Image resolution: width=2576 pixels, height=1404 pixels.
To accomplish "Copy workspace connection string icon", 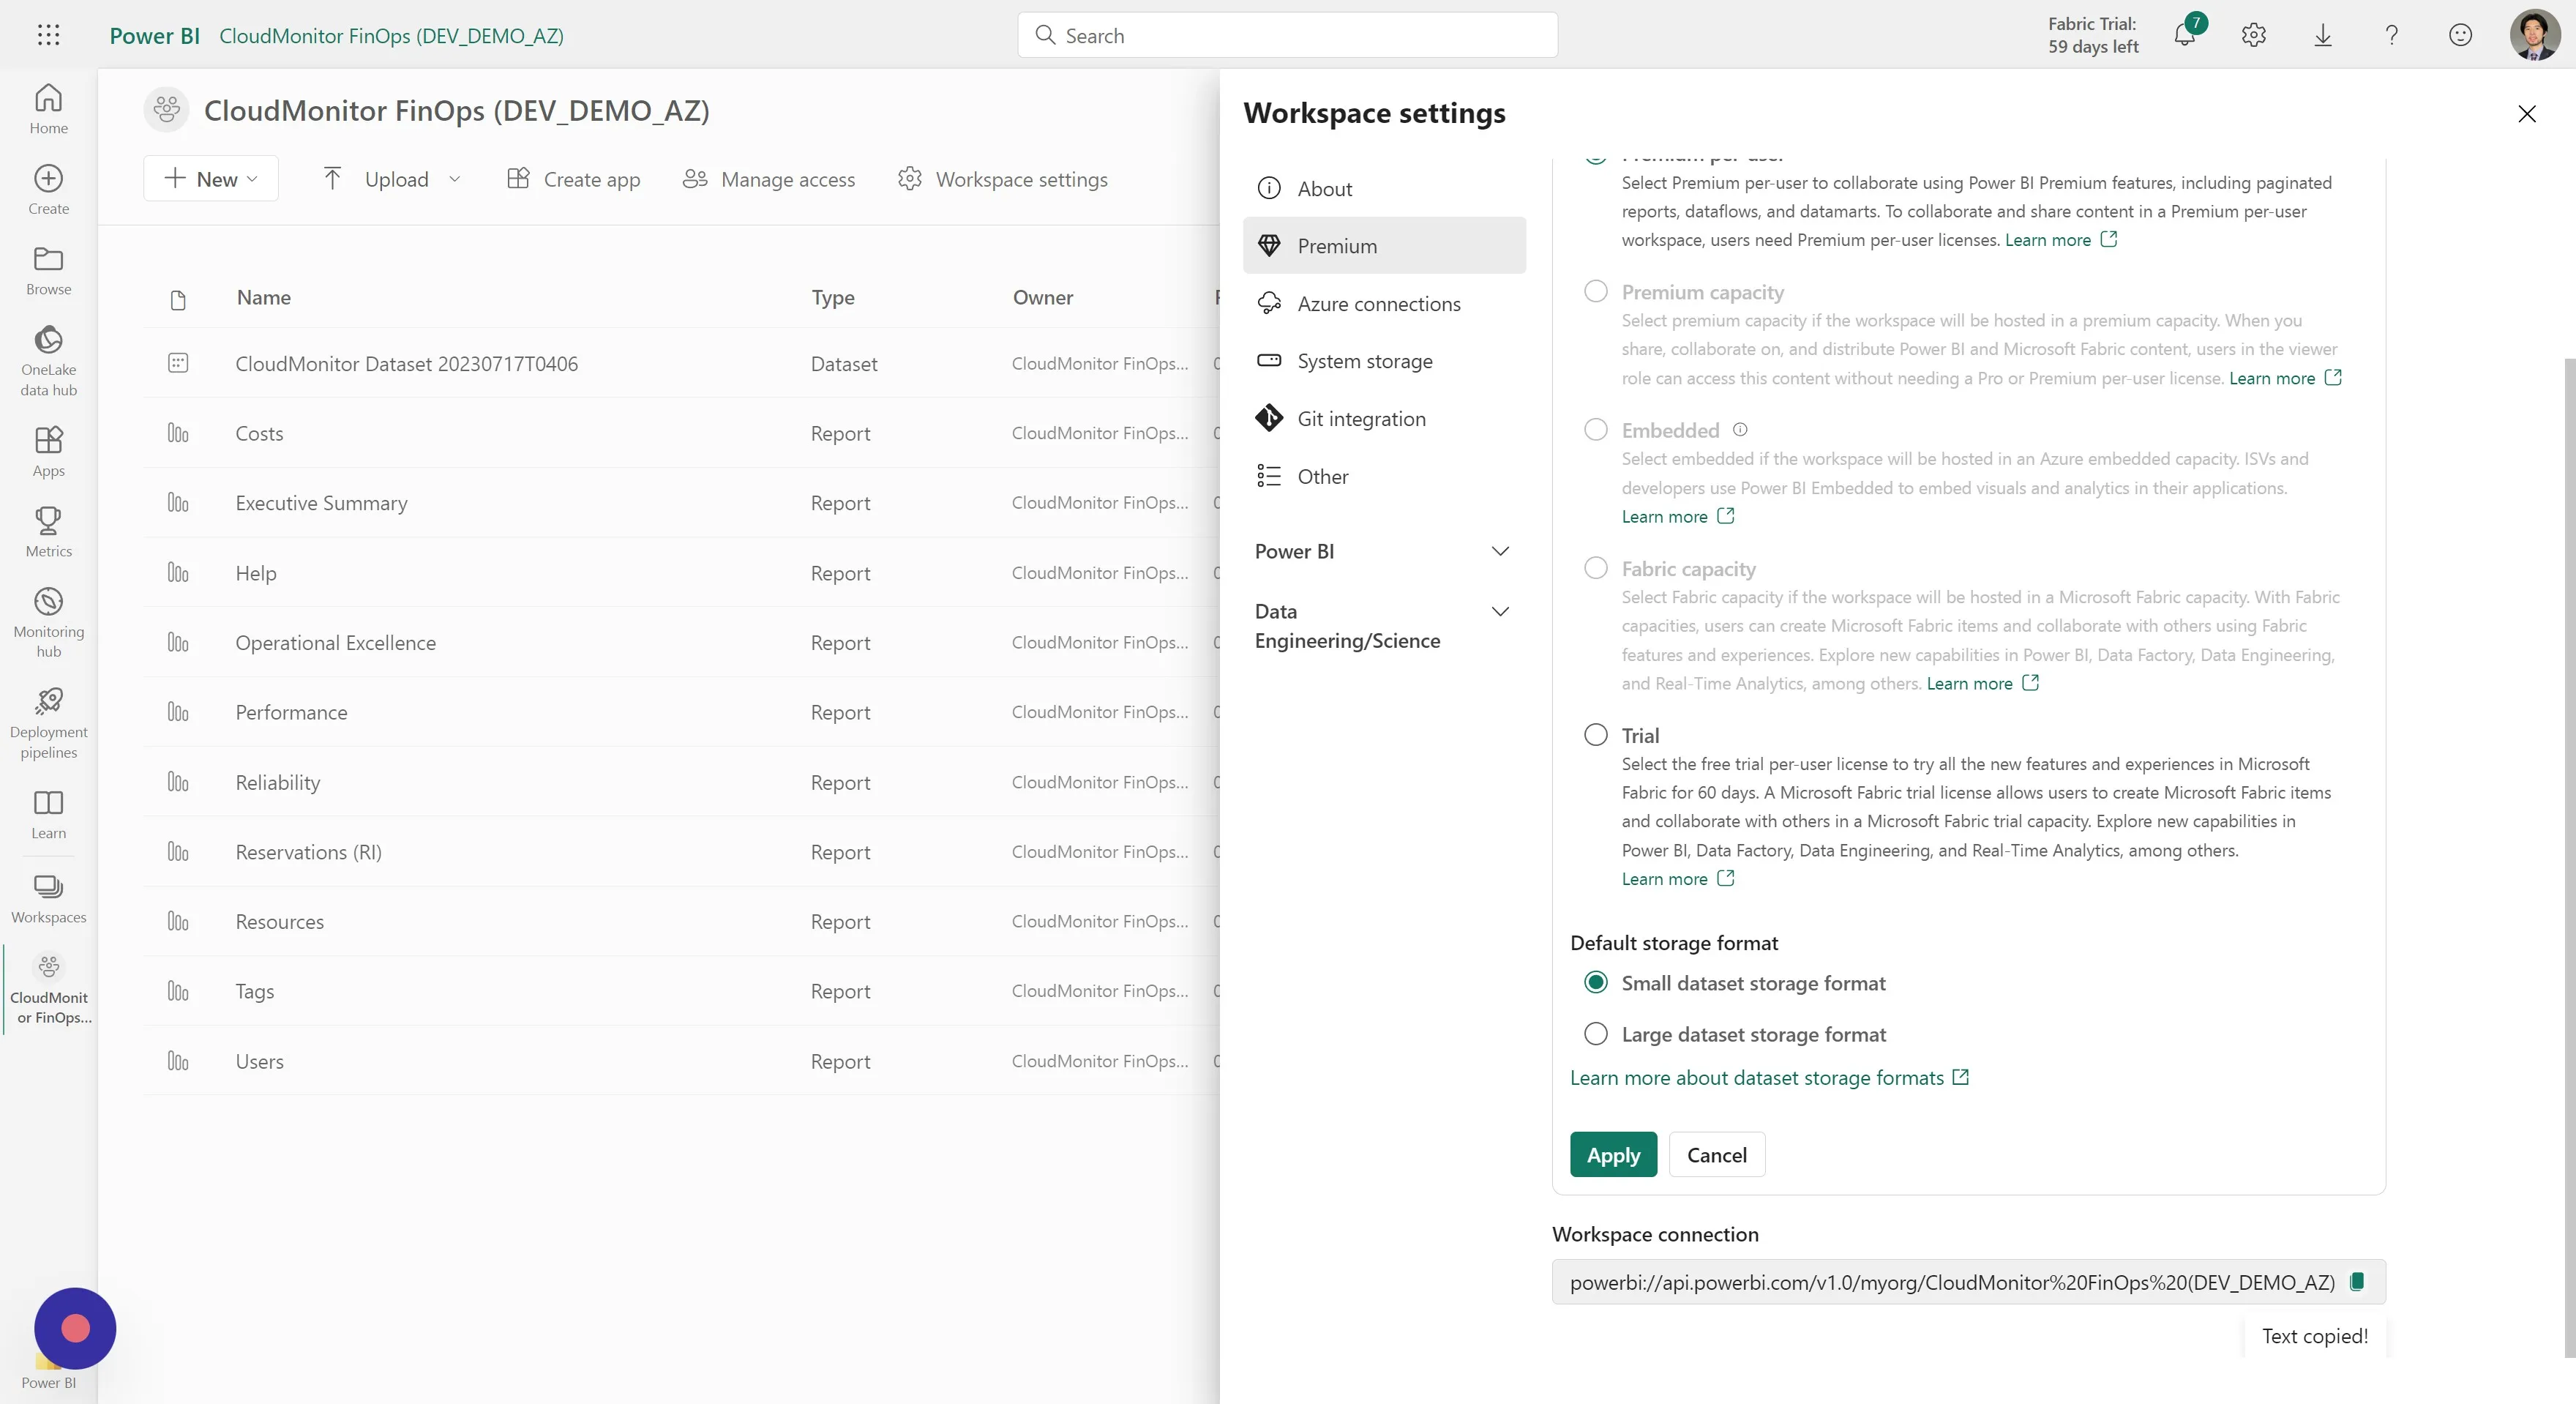I will 2357,1281.
